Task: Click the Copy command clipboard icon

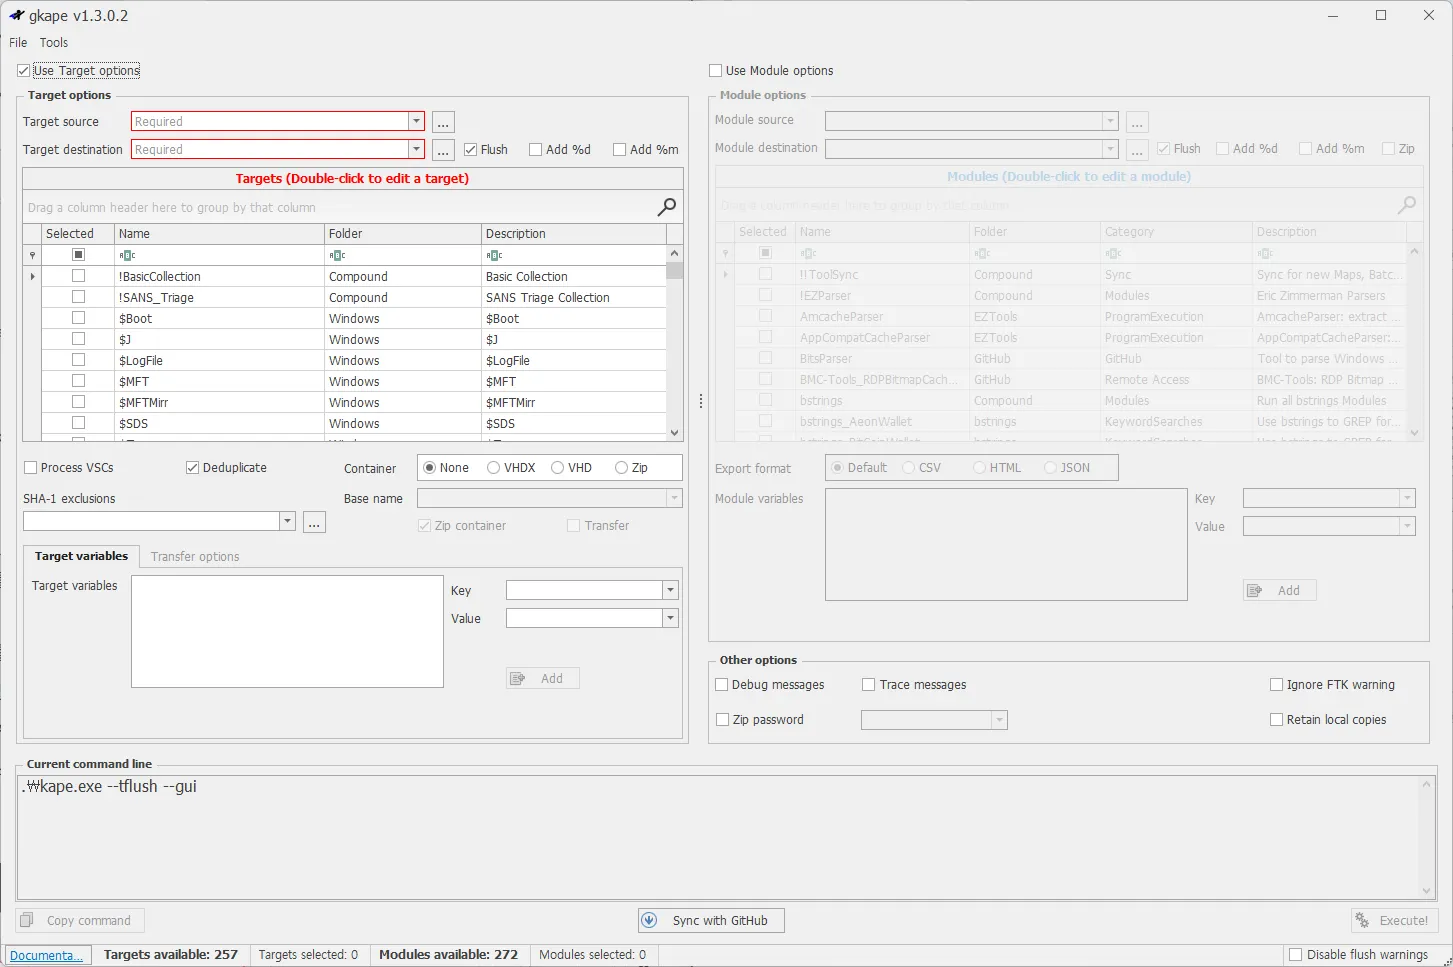Action: coord(27,920)
